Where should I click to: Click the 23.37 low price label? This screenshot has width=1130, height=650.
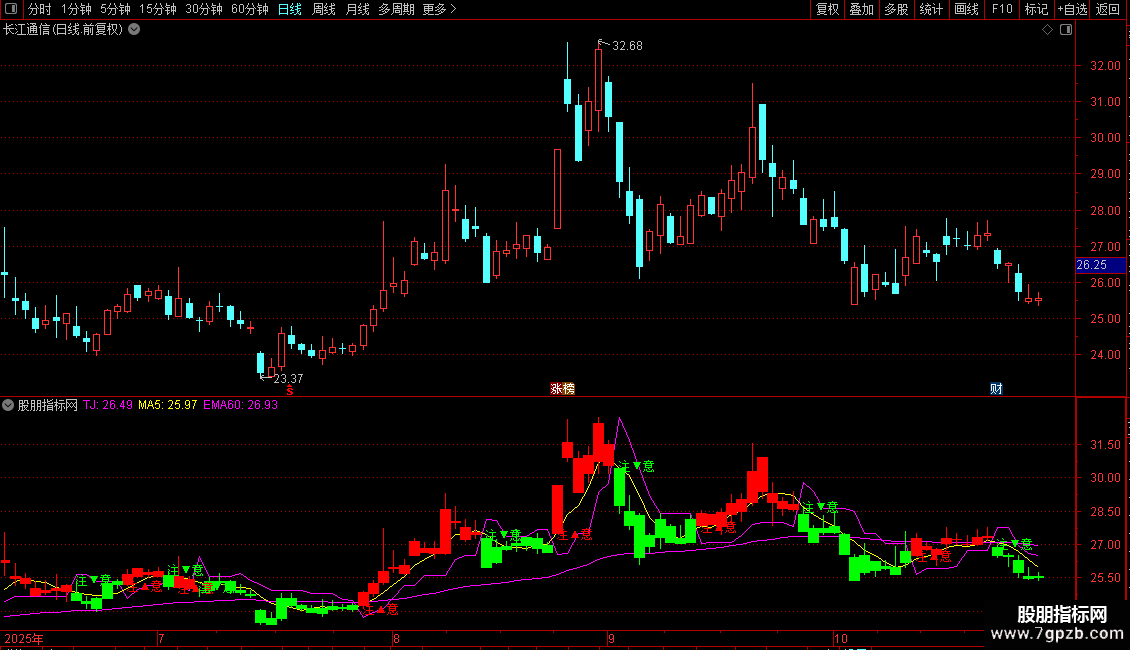[288, 378]
